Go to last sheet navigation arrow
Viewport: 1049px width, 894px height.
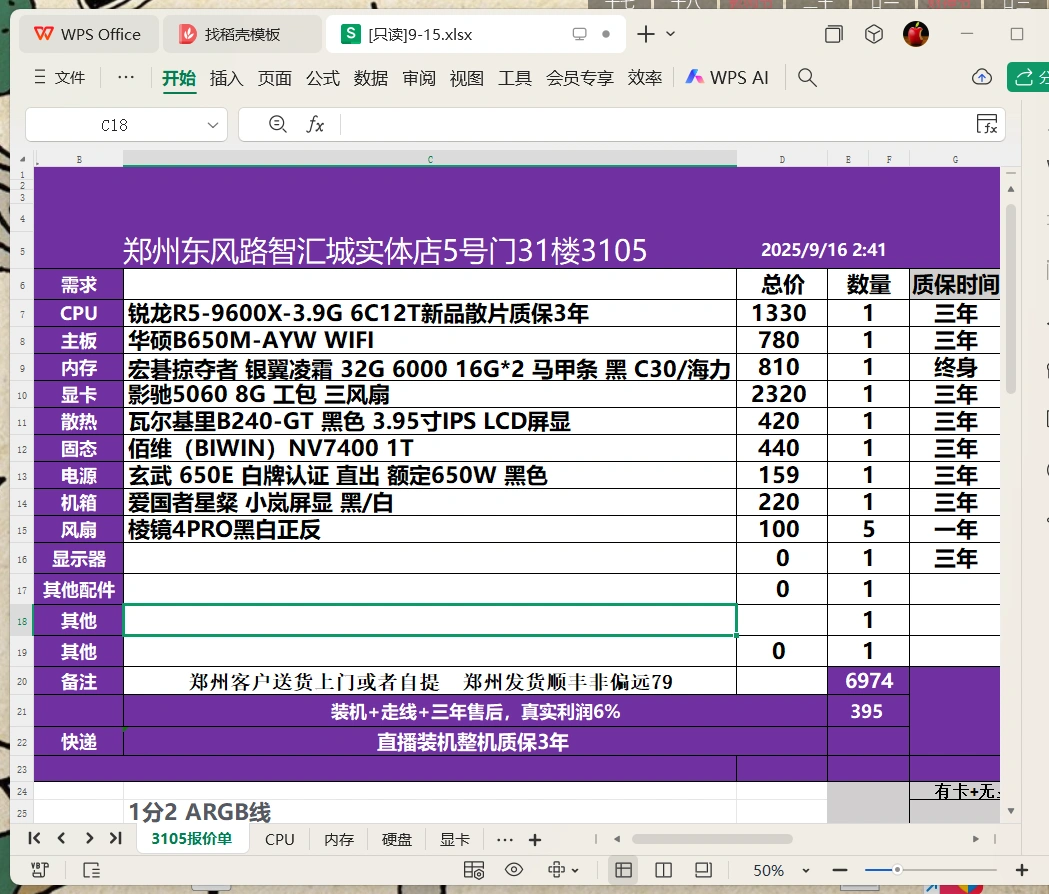click(x=116, y=838)
